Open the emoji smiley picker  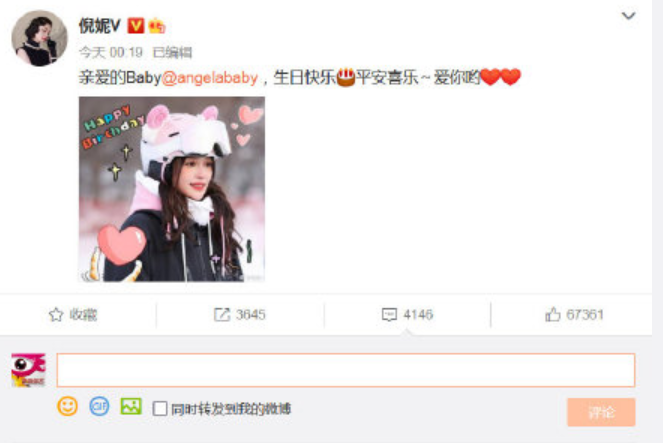[x=68, y=406]
